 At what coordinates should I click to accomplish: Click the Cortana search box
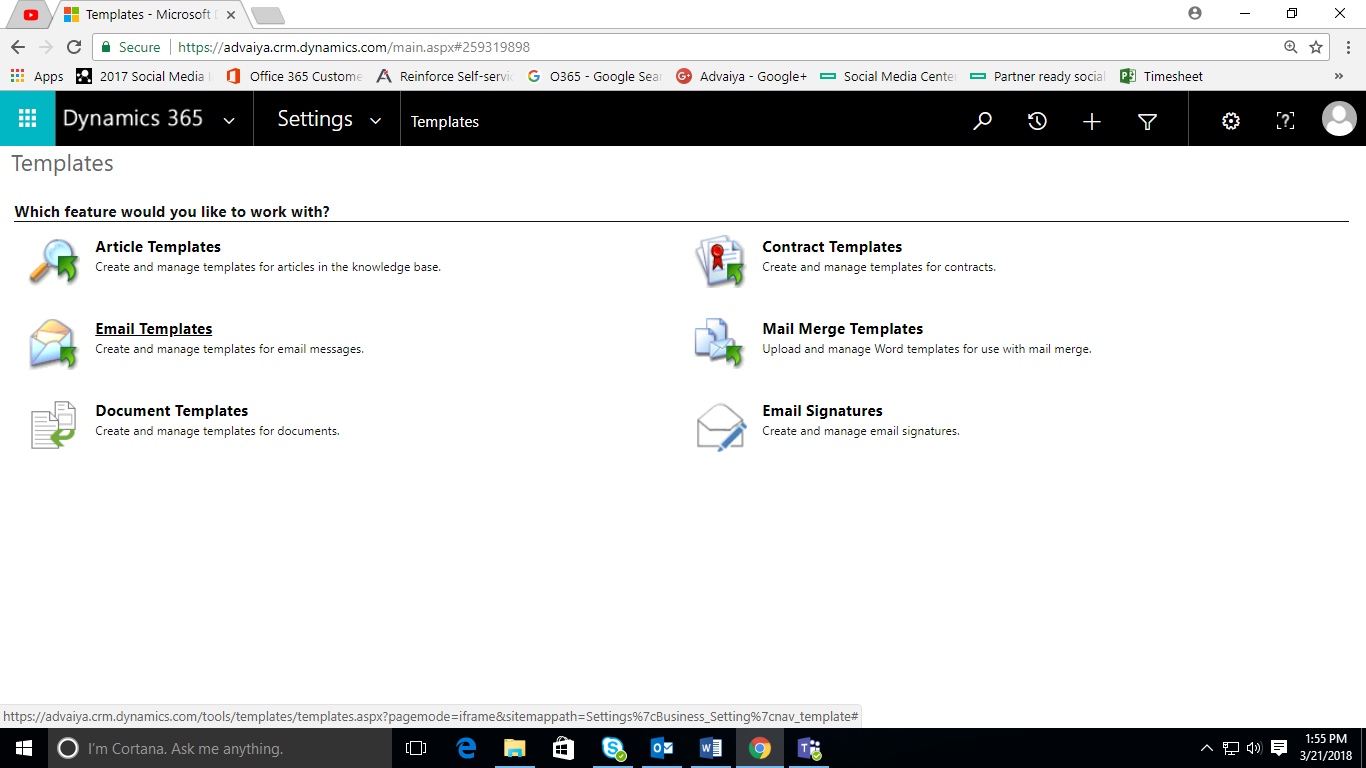click(220, 748)
